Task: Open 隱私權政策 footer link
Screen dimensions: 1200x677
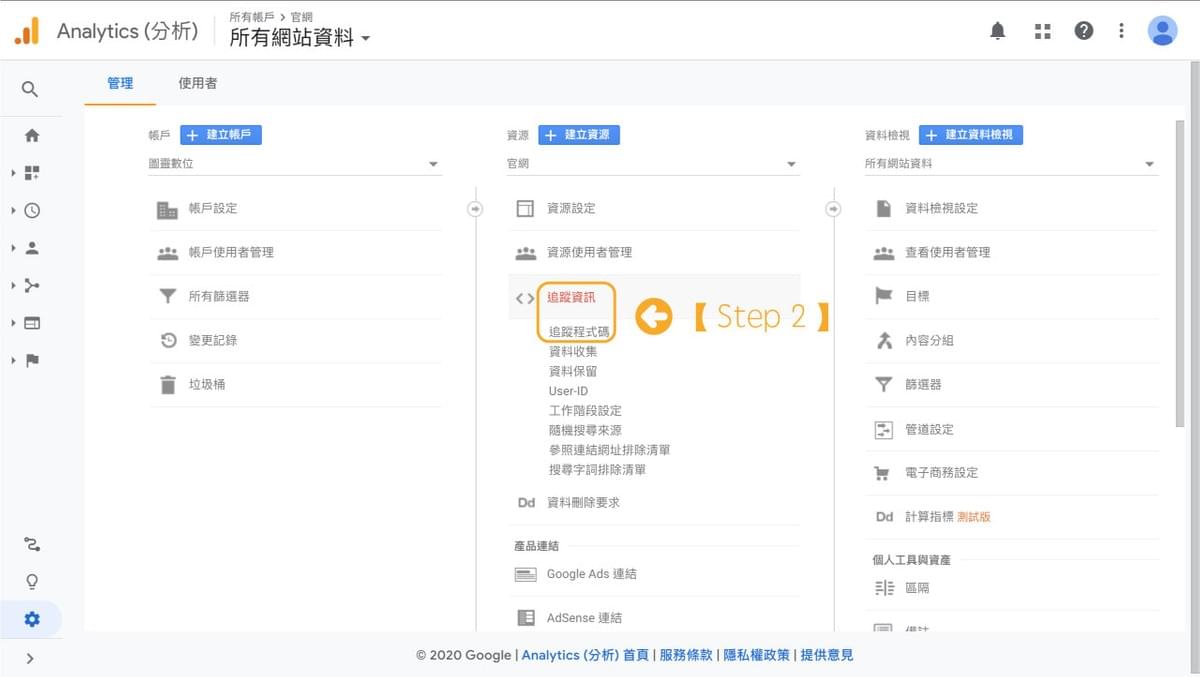Action: [x=757, y=655]
